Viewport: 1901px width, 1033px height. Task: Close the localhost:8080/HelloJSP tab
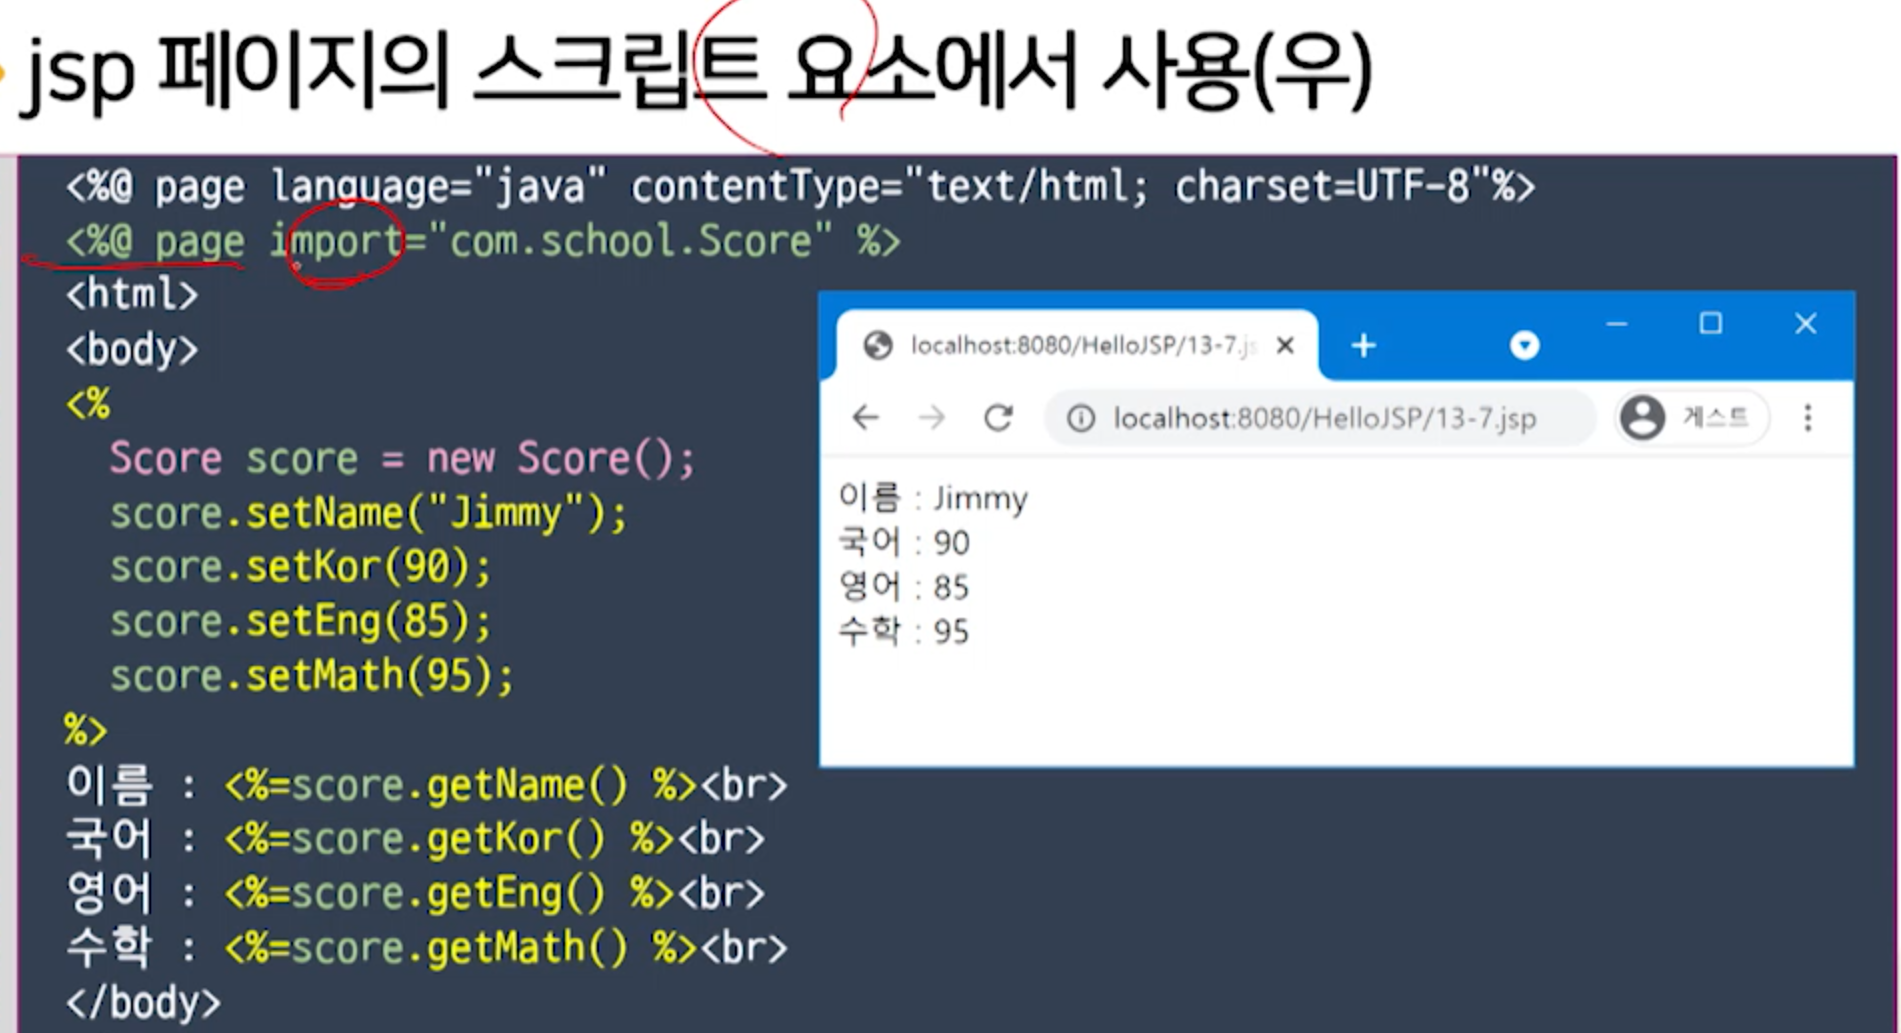[1286, 345]
